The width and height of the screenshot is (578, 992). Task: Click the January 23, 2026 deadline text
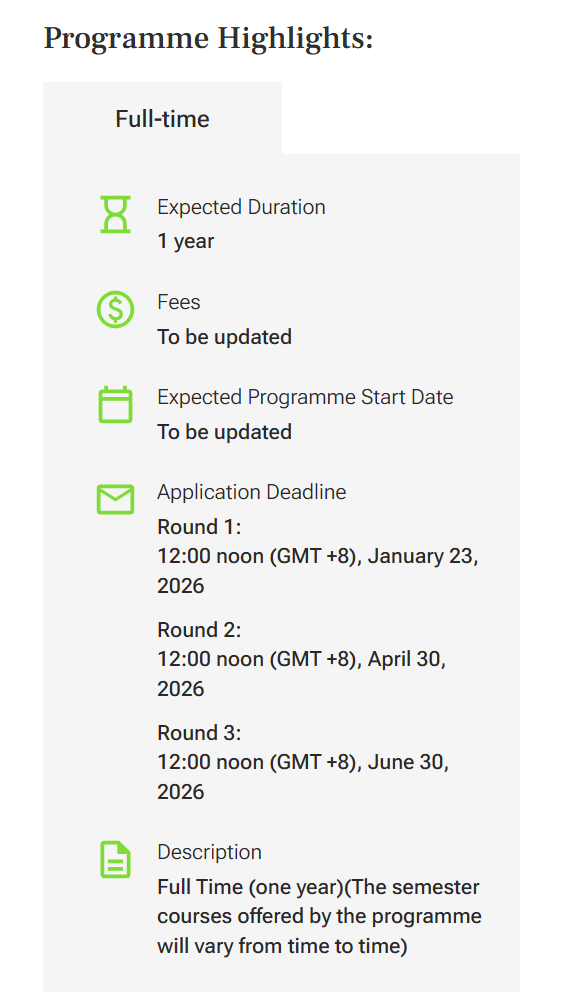click(x=318, y=571)
